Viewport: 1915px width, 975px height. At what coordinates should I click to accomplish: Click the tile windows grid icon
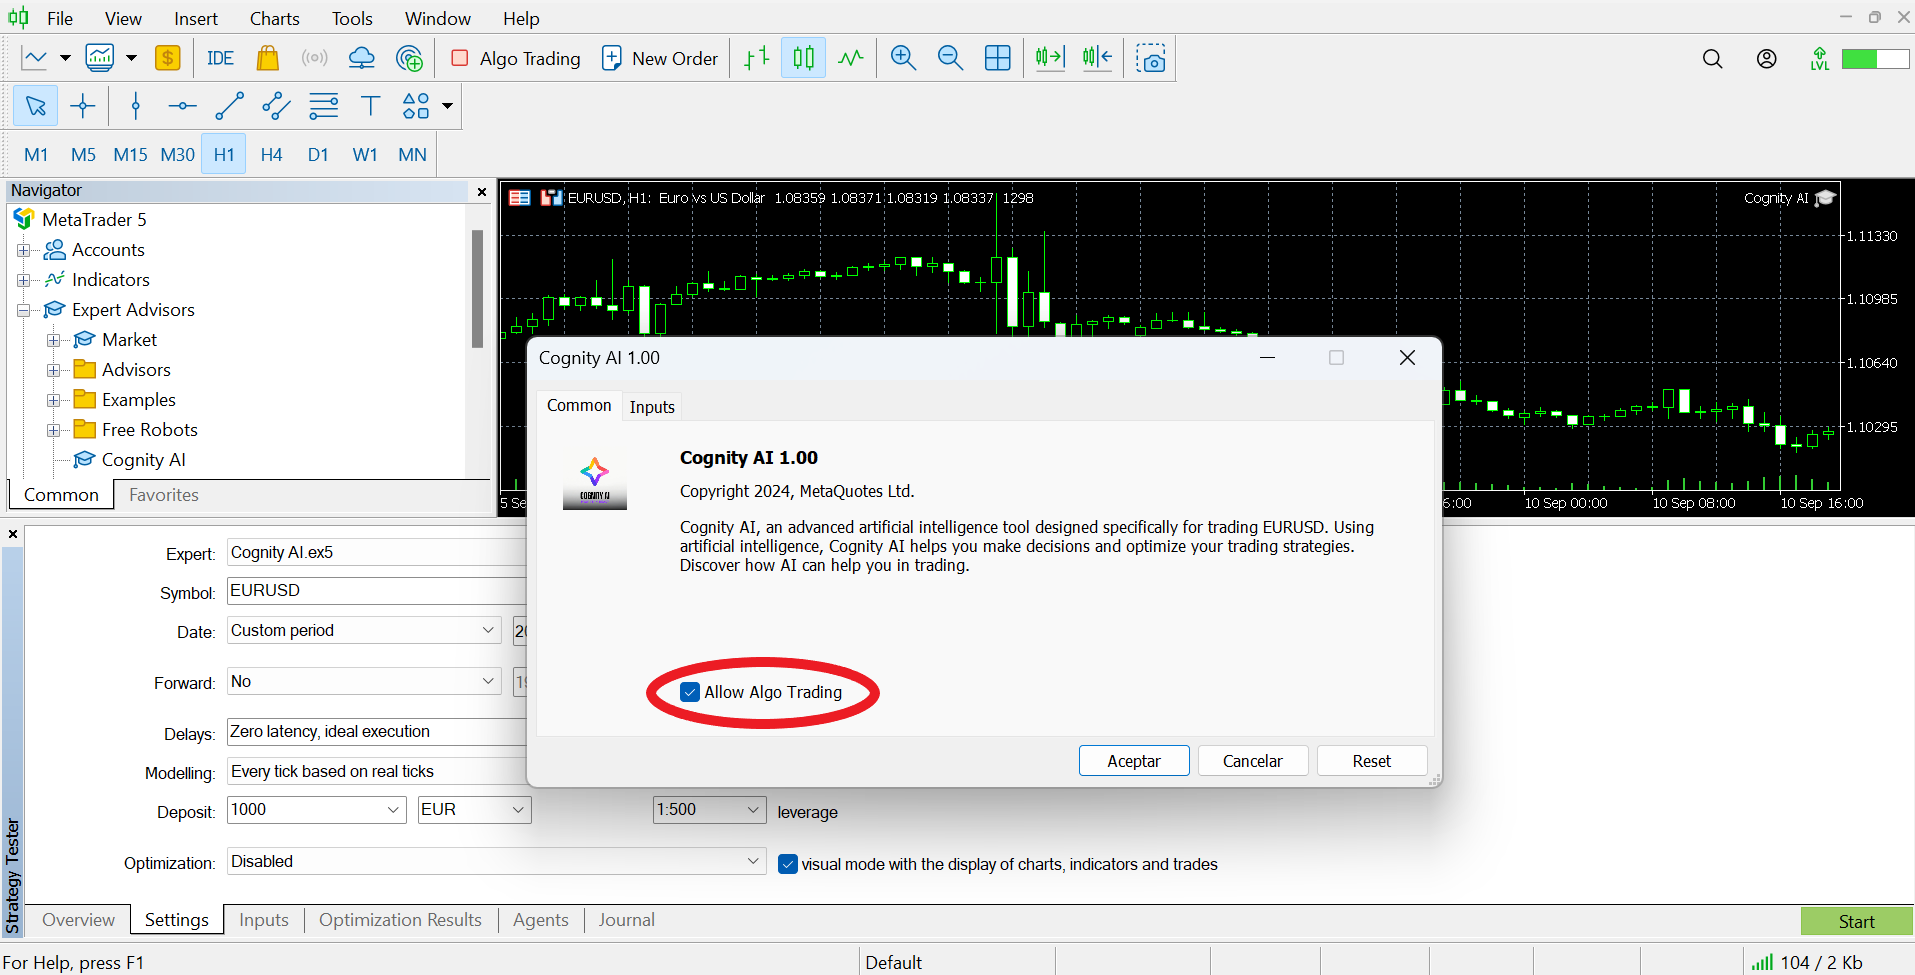pyautogui.click(x=998, y=58)
